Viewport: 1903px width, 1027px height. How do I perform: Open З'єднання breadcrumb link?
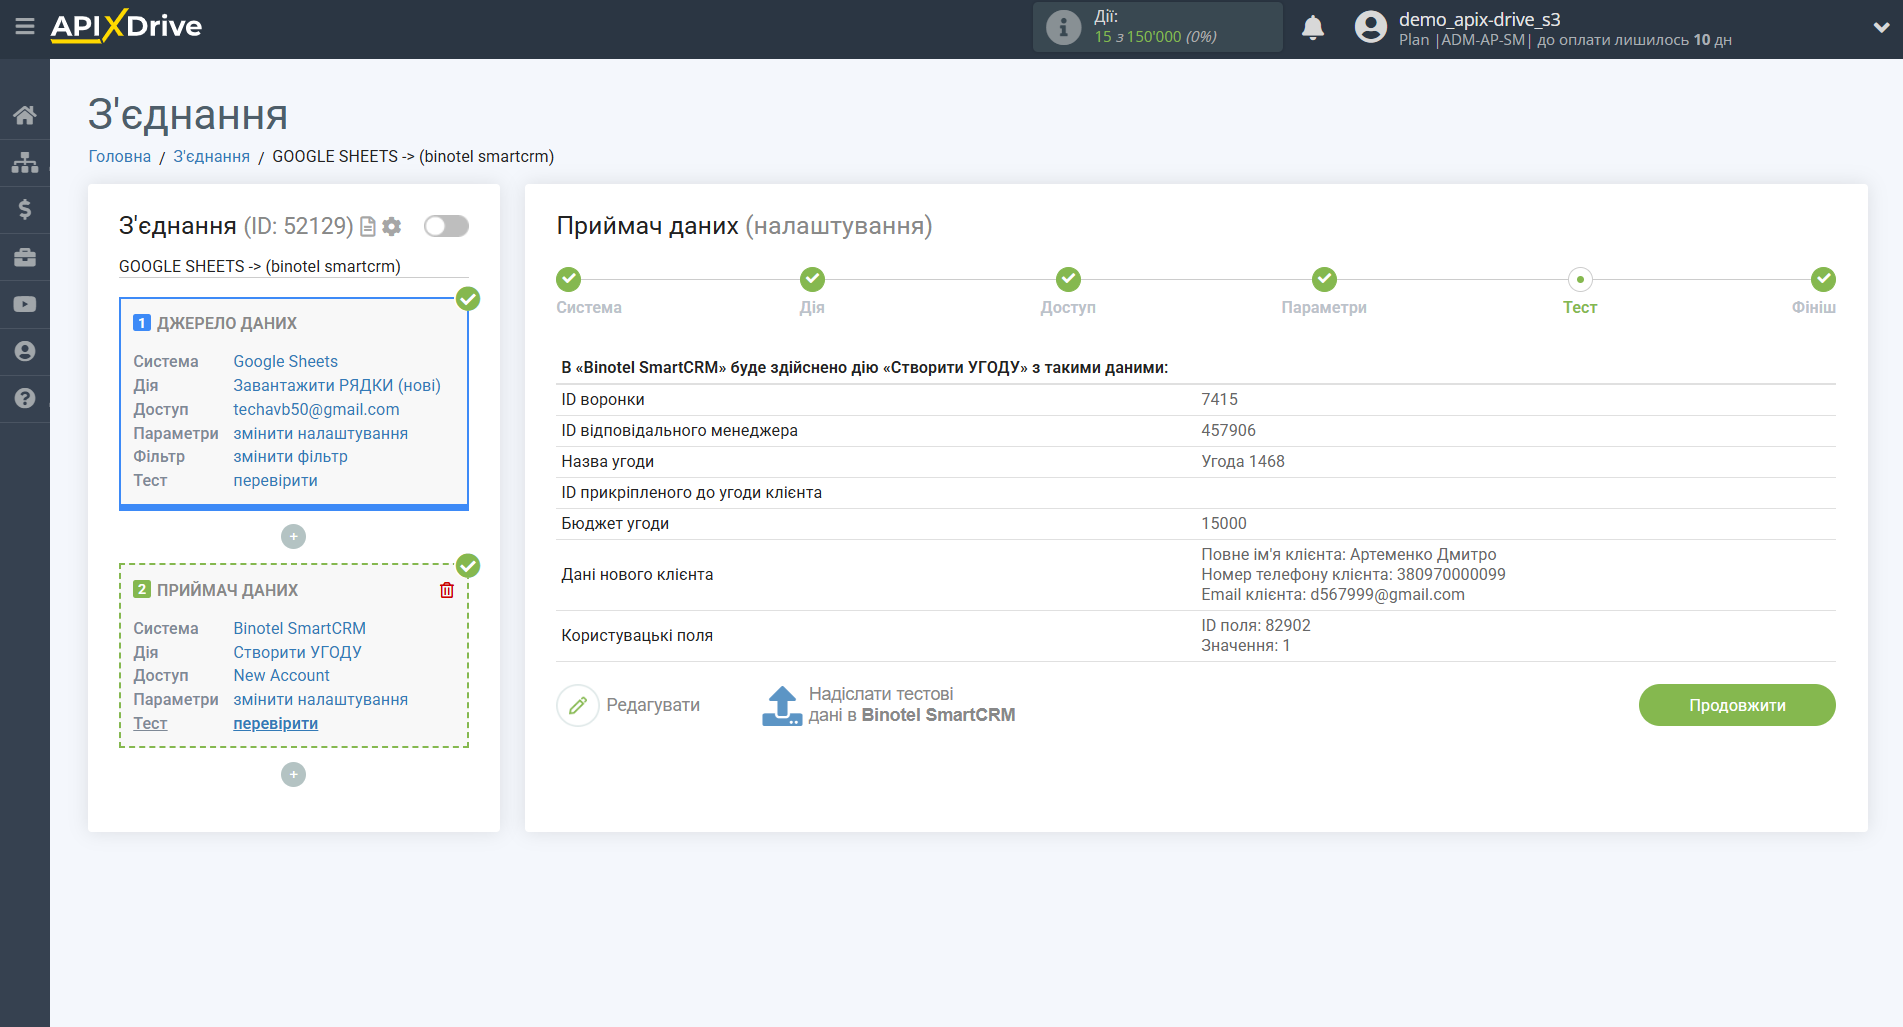click(x=212, y=156)
